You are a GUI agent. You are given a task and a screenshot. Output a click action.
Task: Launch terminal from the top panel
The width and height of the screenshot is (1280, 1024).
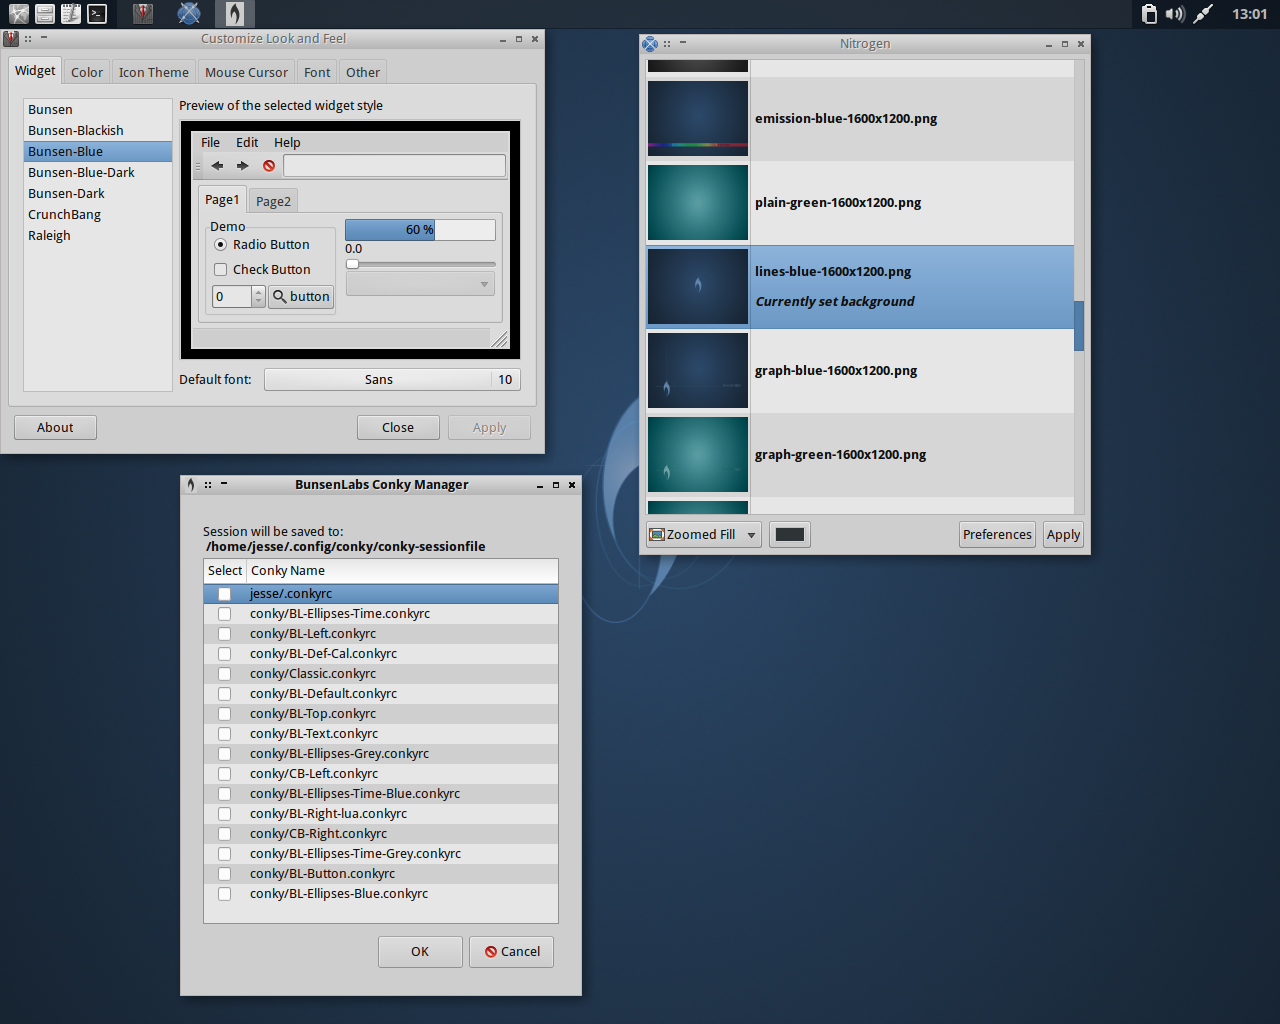pos(97,13)
